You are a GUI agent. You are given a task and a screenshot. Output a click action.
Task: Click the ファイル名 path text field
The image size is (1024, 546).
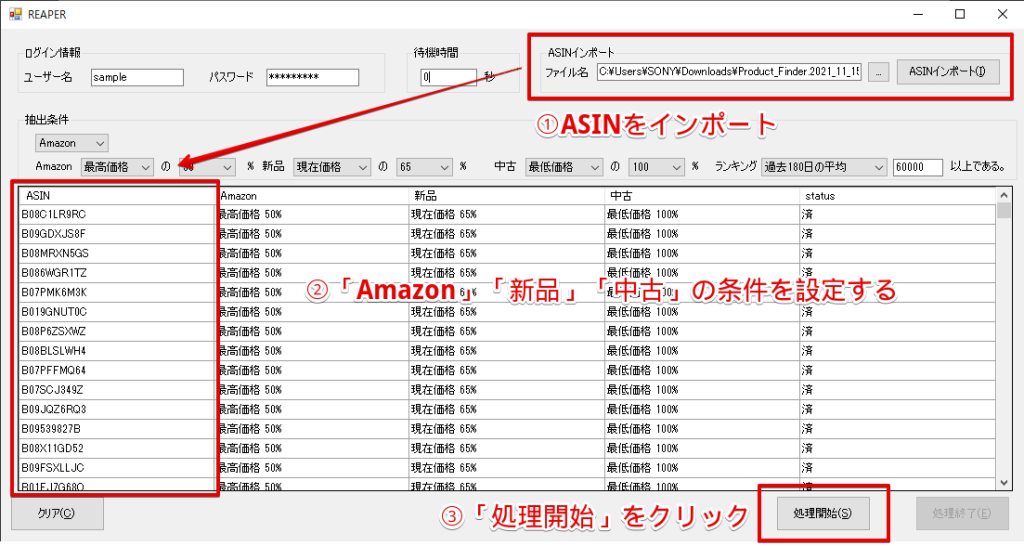[728, 72]
